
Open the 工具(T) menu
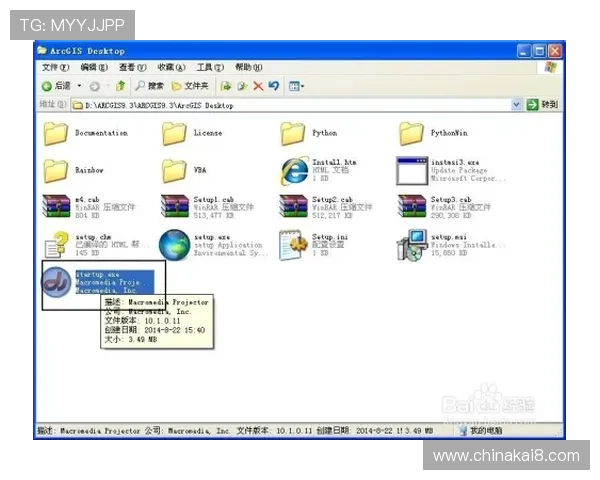pyautogui.click(x=210, y=67)
